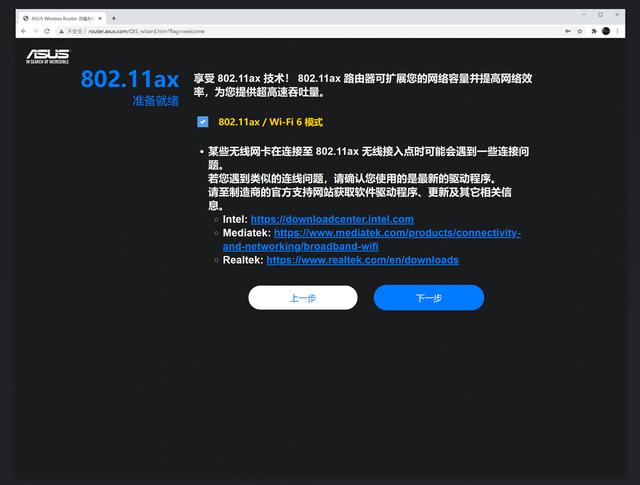Open a new browser tab
This screenshot has height=485, width=640.
(113, 18)
